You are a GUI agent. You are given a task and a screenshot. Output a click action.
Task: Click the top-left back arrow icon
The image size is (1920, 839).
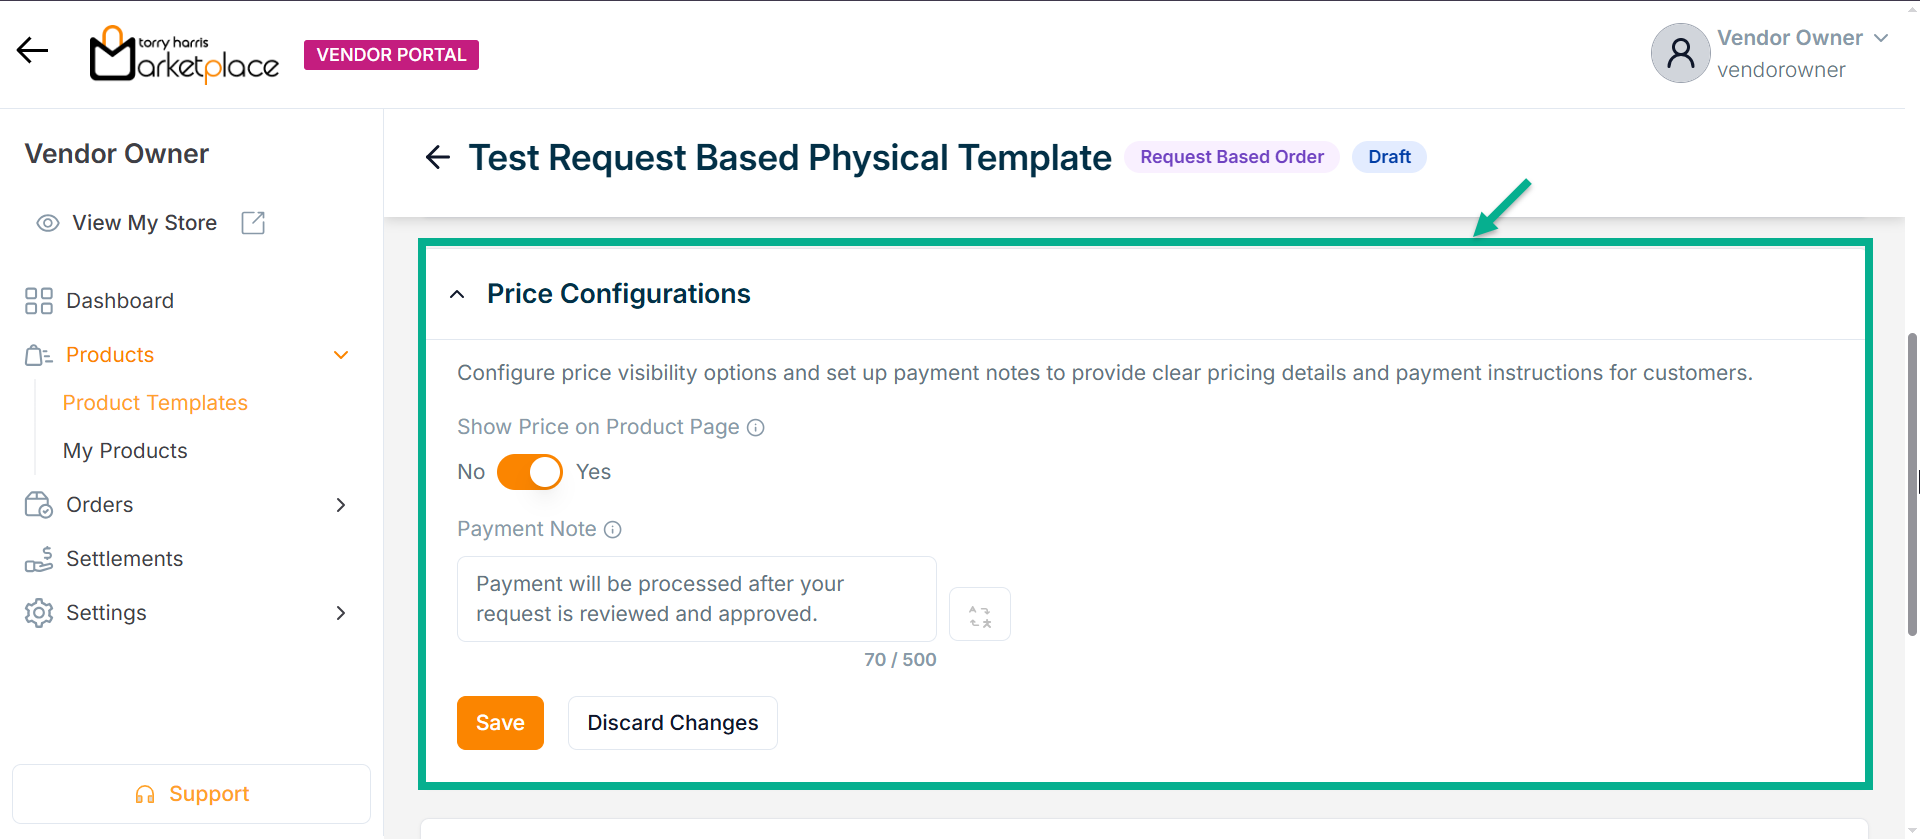pos(32,50)
